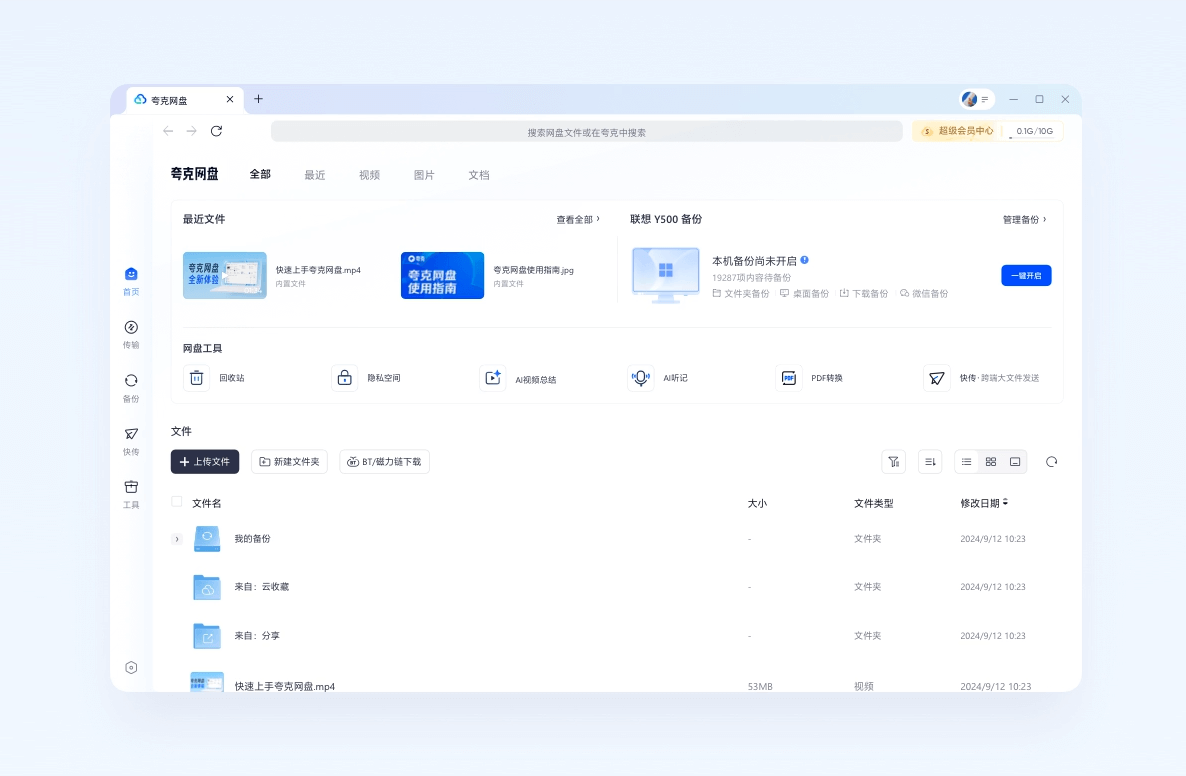Expand the 我的备份 folder row

point(177,539)
